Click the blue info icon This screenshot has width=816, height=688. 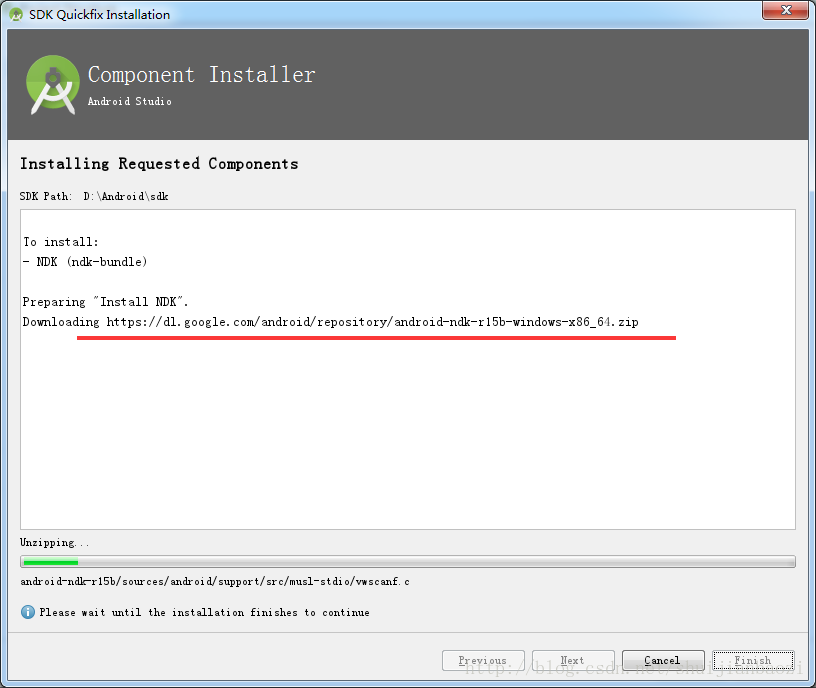pyautogui.click(x=28, y=612)
